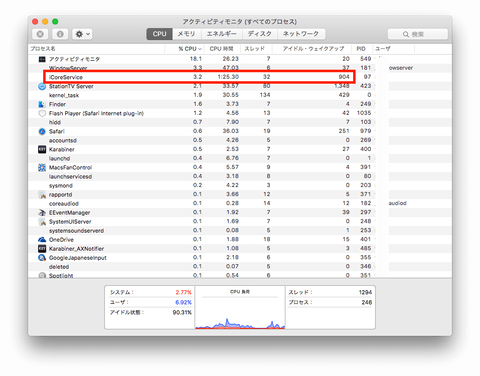
Task: Click the GoogleJapaneseInput process name
Action: [78, 258]
